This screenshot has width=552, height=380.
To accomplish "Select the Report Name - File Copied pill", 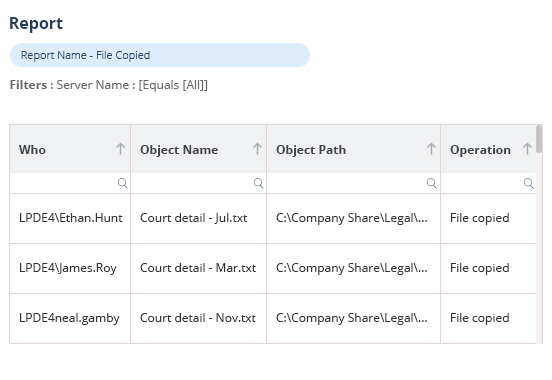I will click(x=160, y=55).
